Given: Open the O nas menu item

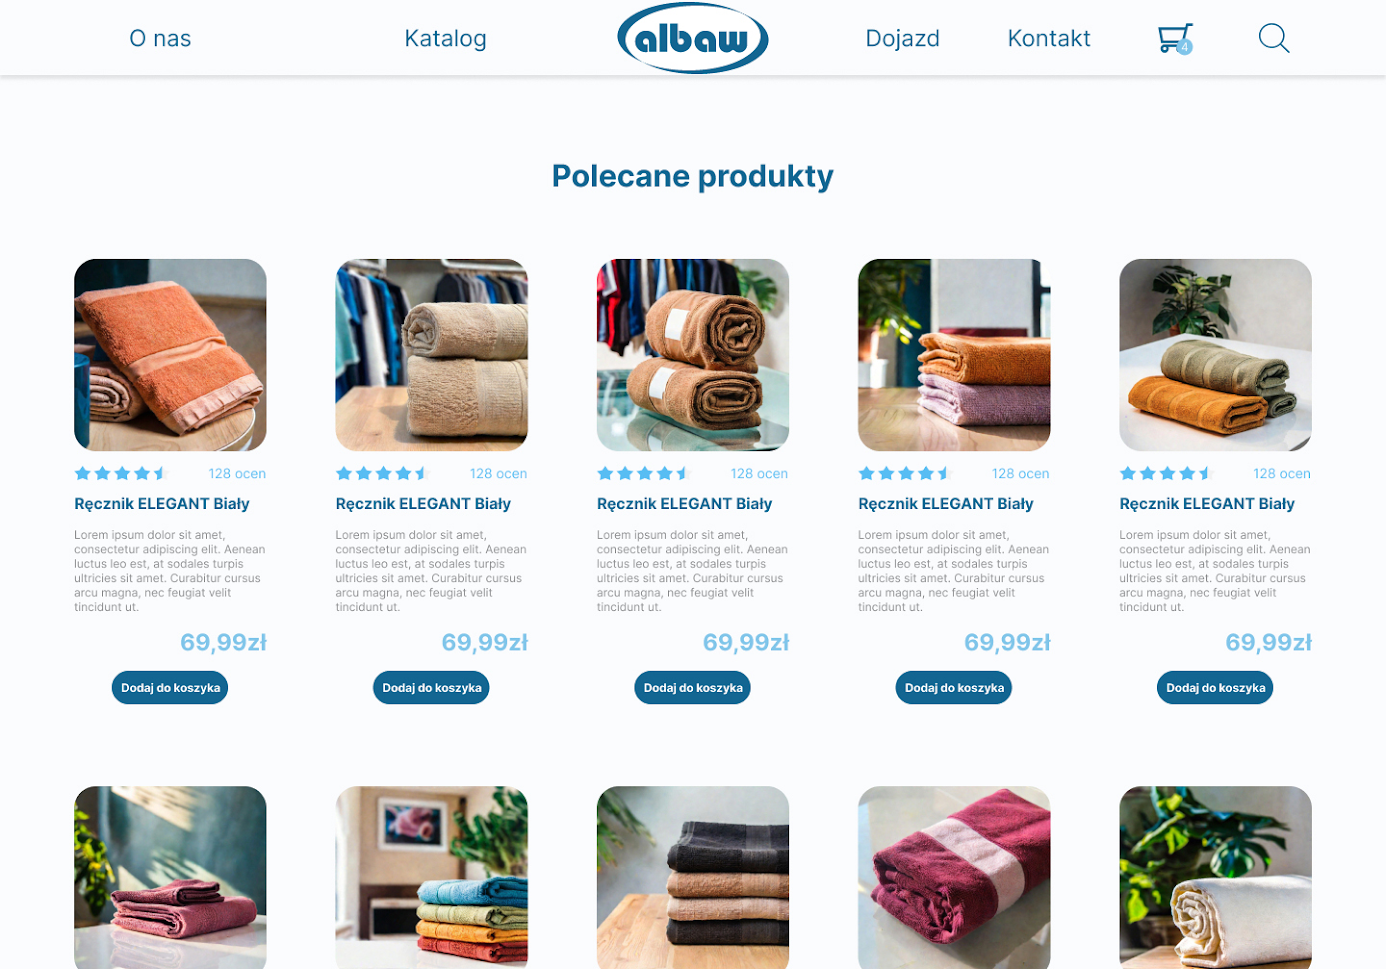Looking at the screenshot, I should point(160,38).
